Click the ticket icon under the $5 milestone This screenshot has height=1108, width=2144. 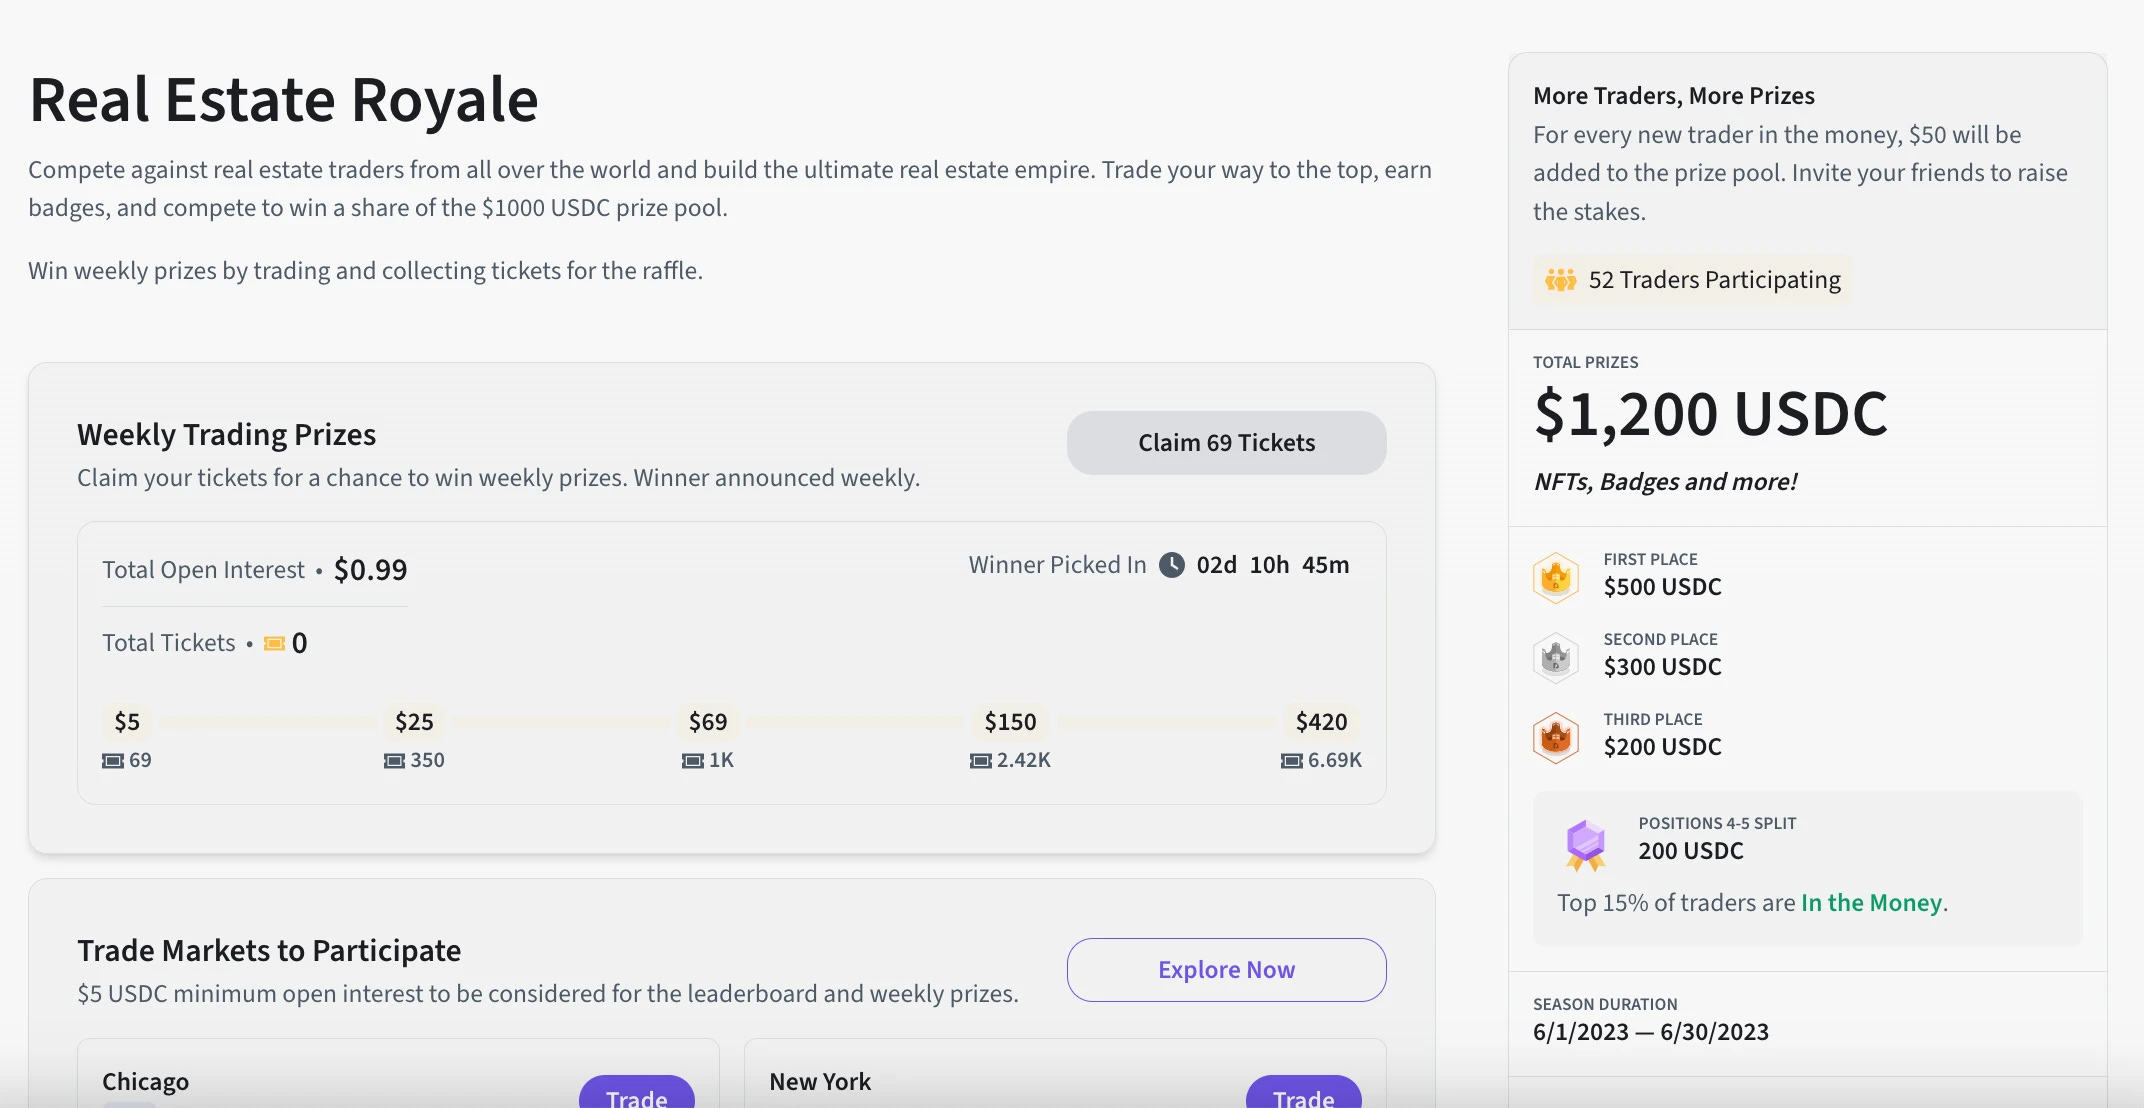pyautogui.click(x=113, y=761)
